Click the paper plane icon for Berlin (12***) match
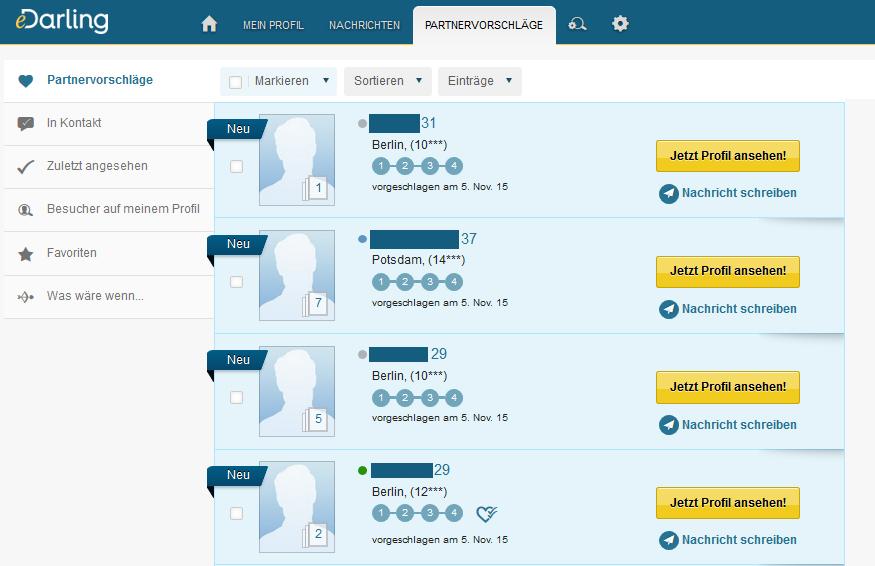This screenshot has height=566, width=875. (669, 540)
